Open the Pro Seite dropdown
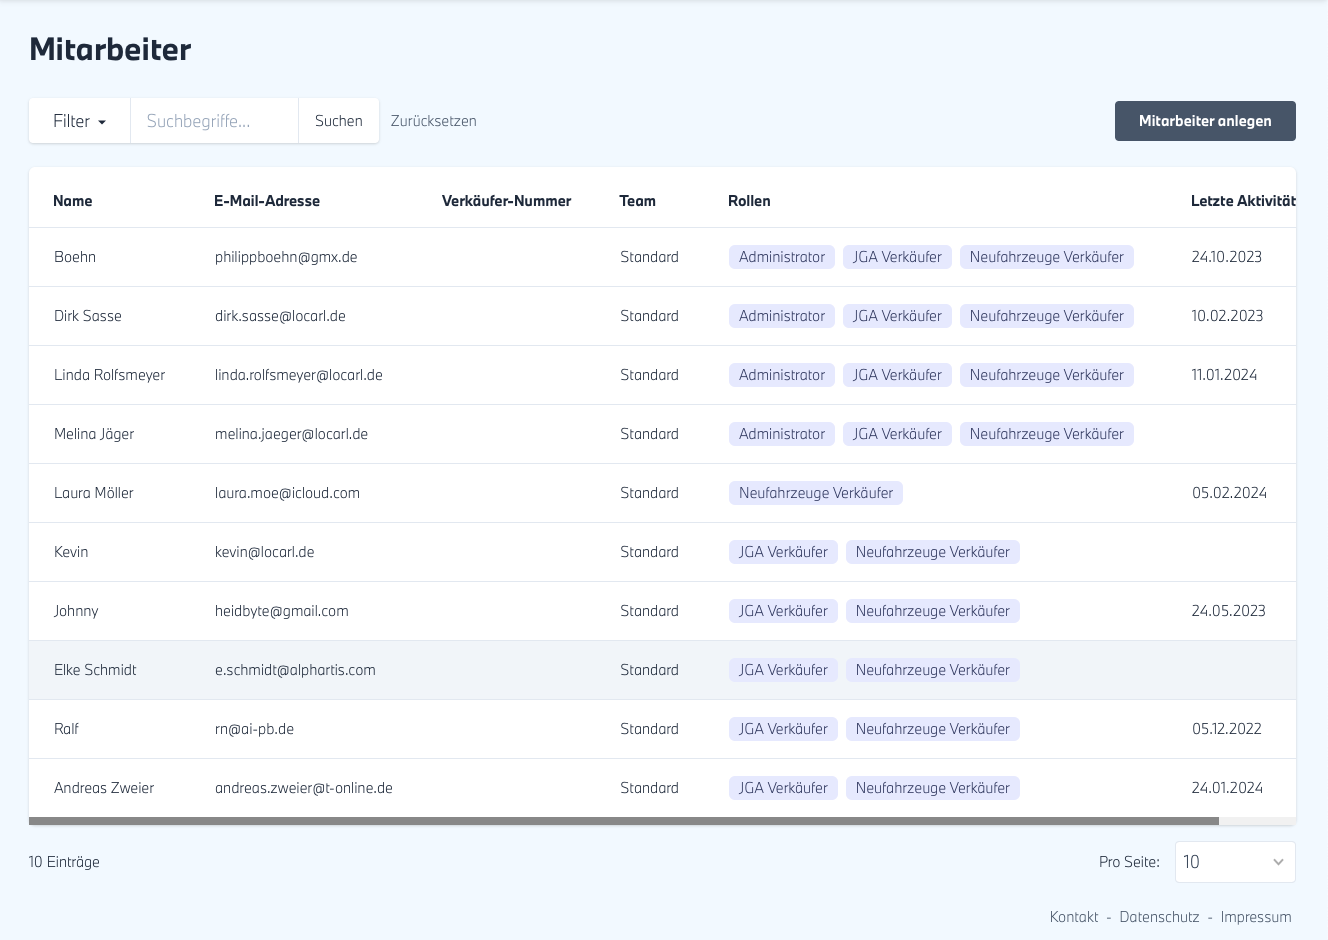This screenshot has width=1328, height=940. pyautogui.click(x=1234, y=862)
